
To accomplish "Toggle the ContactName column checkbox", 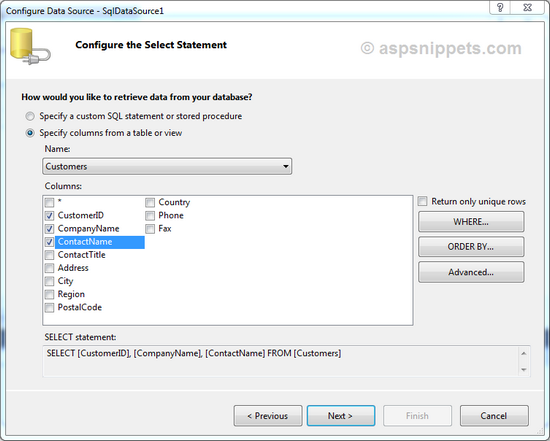I will [x=49, y=242].
